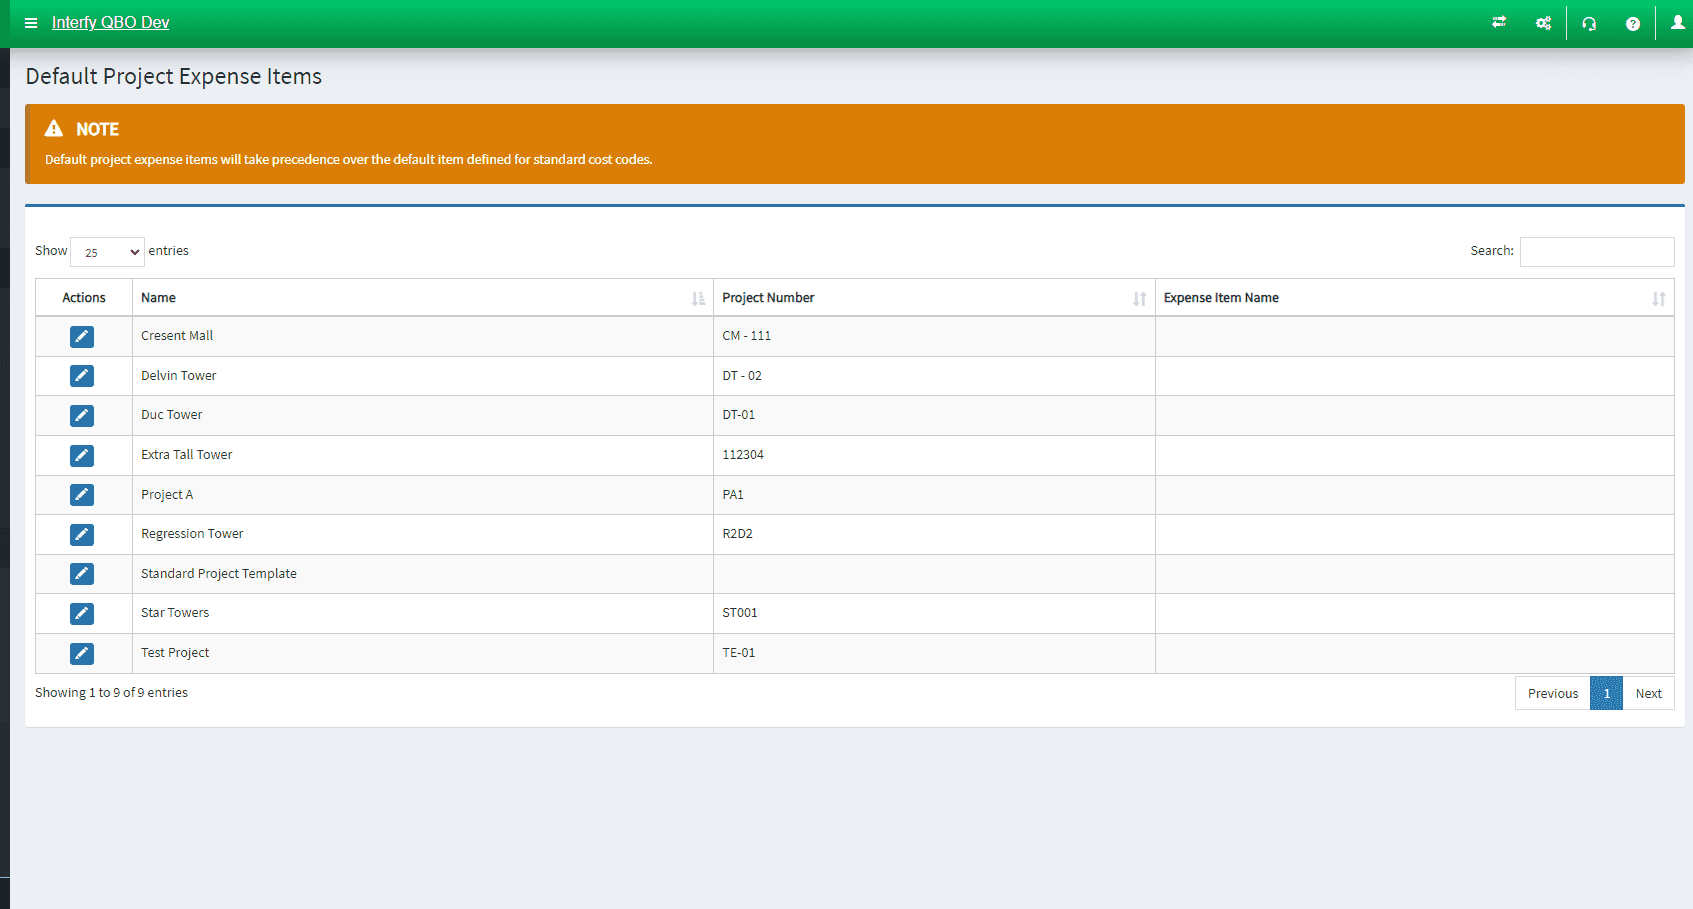
Task: Click the Interfy QBO Dev link
Action: point(110,23)
